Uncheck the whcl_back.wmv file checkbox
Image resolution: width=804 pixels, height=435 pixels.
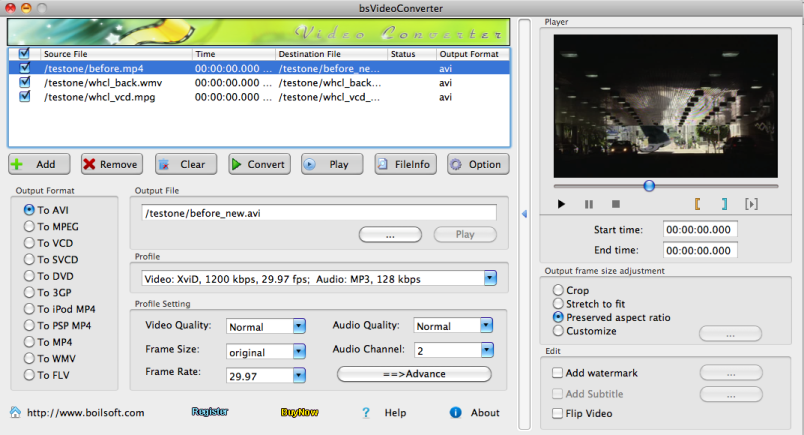tap(25, 83)
